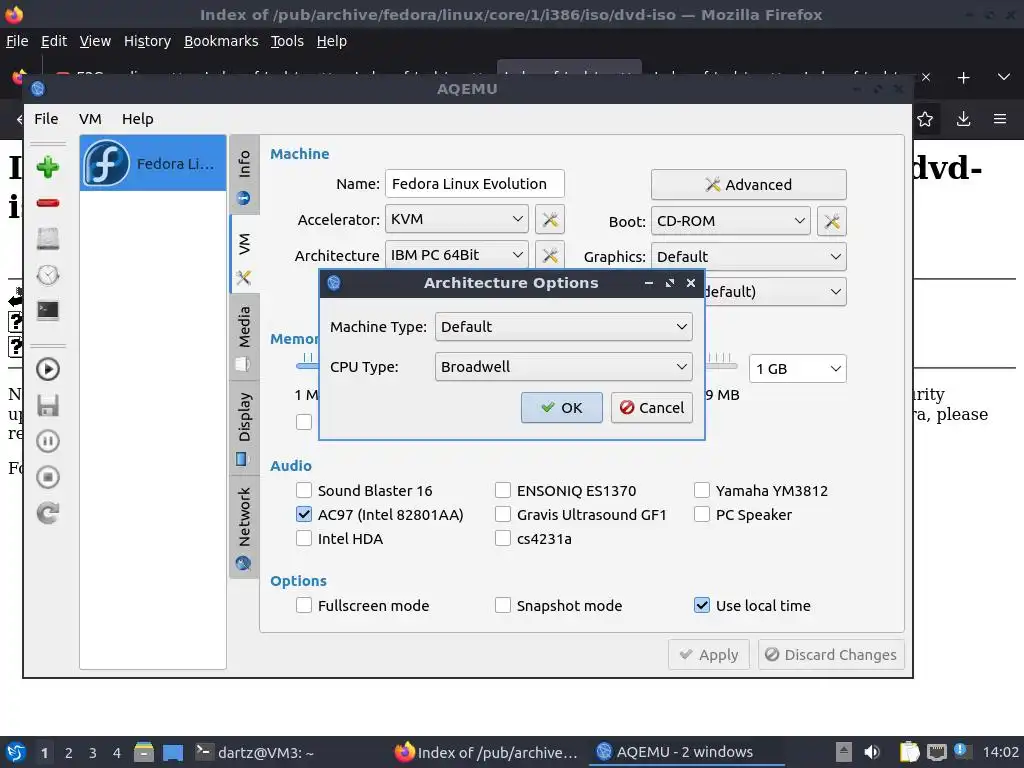Click show desktop icon in taskbar

click(x=173, y=752)
